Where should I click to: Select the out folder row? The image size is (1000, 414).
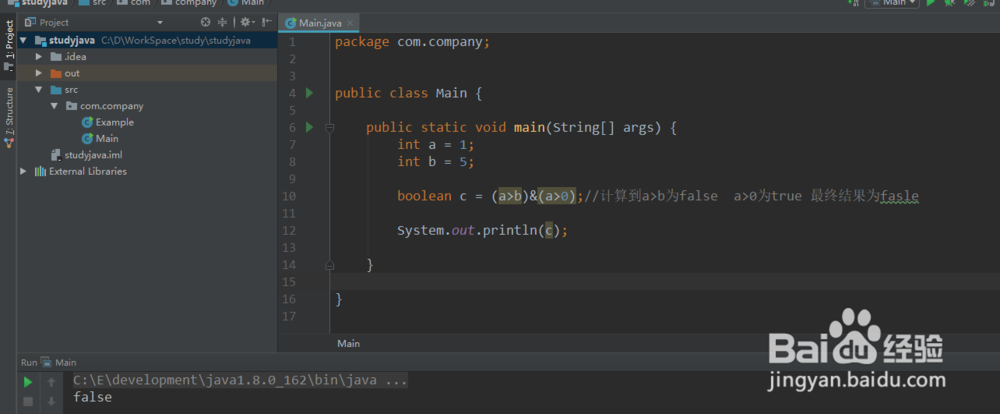147,73
